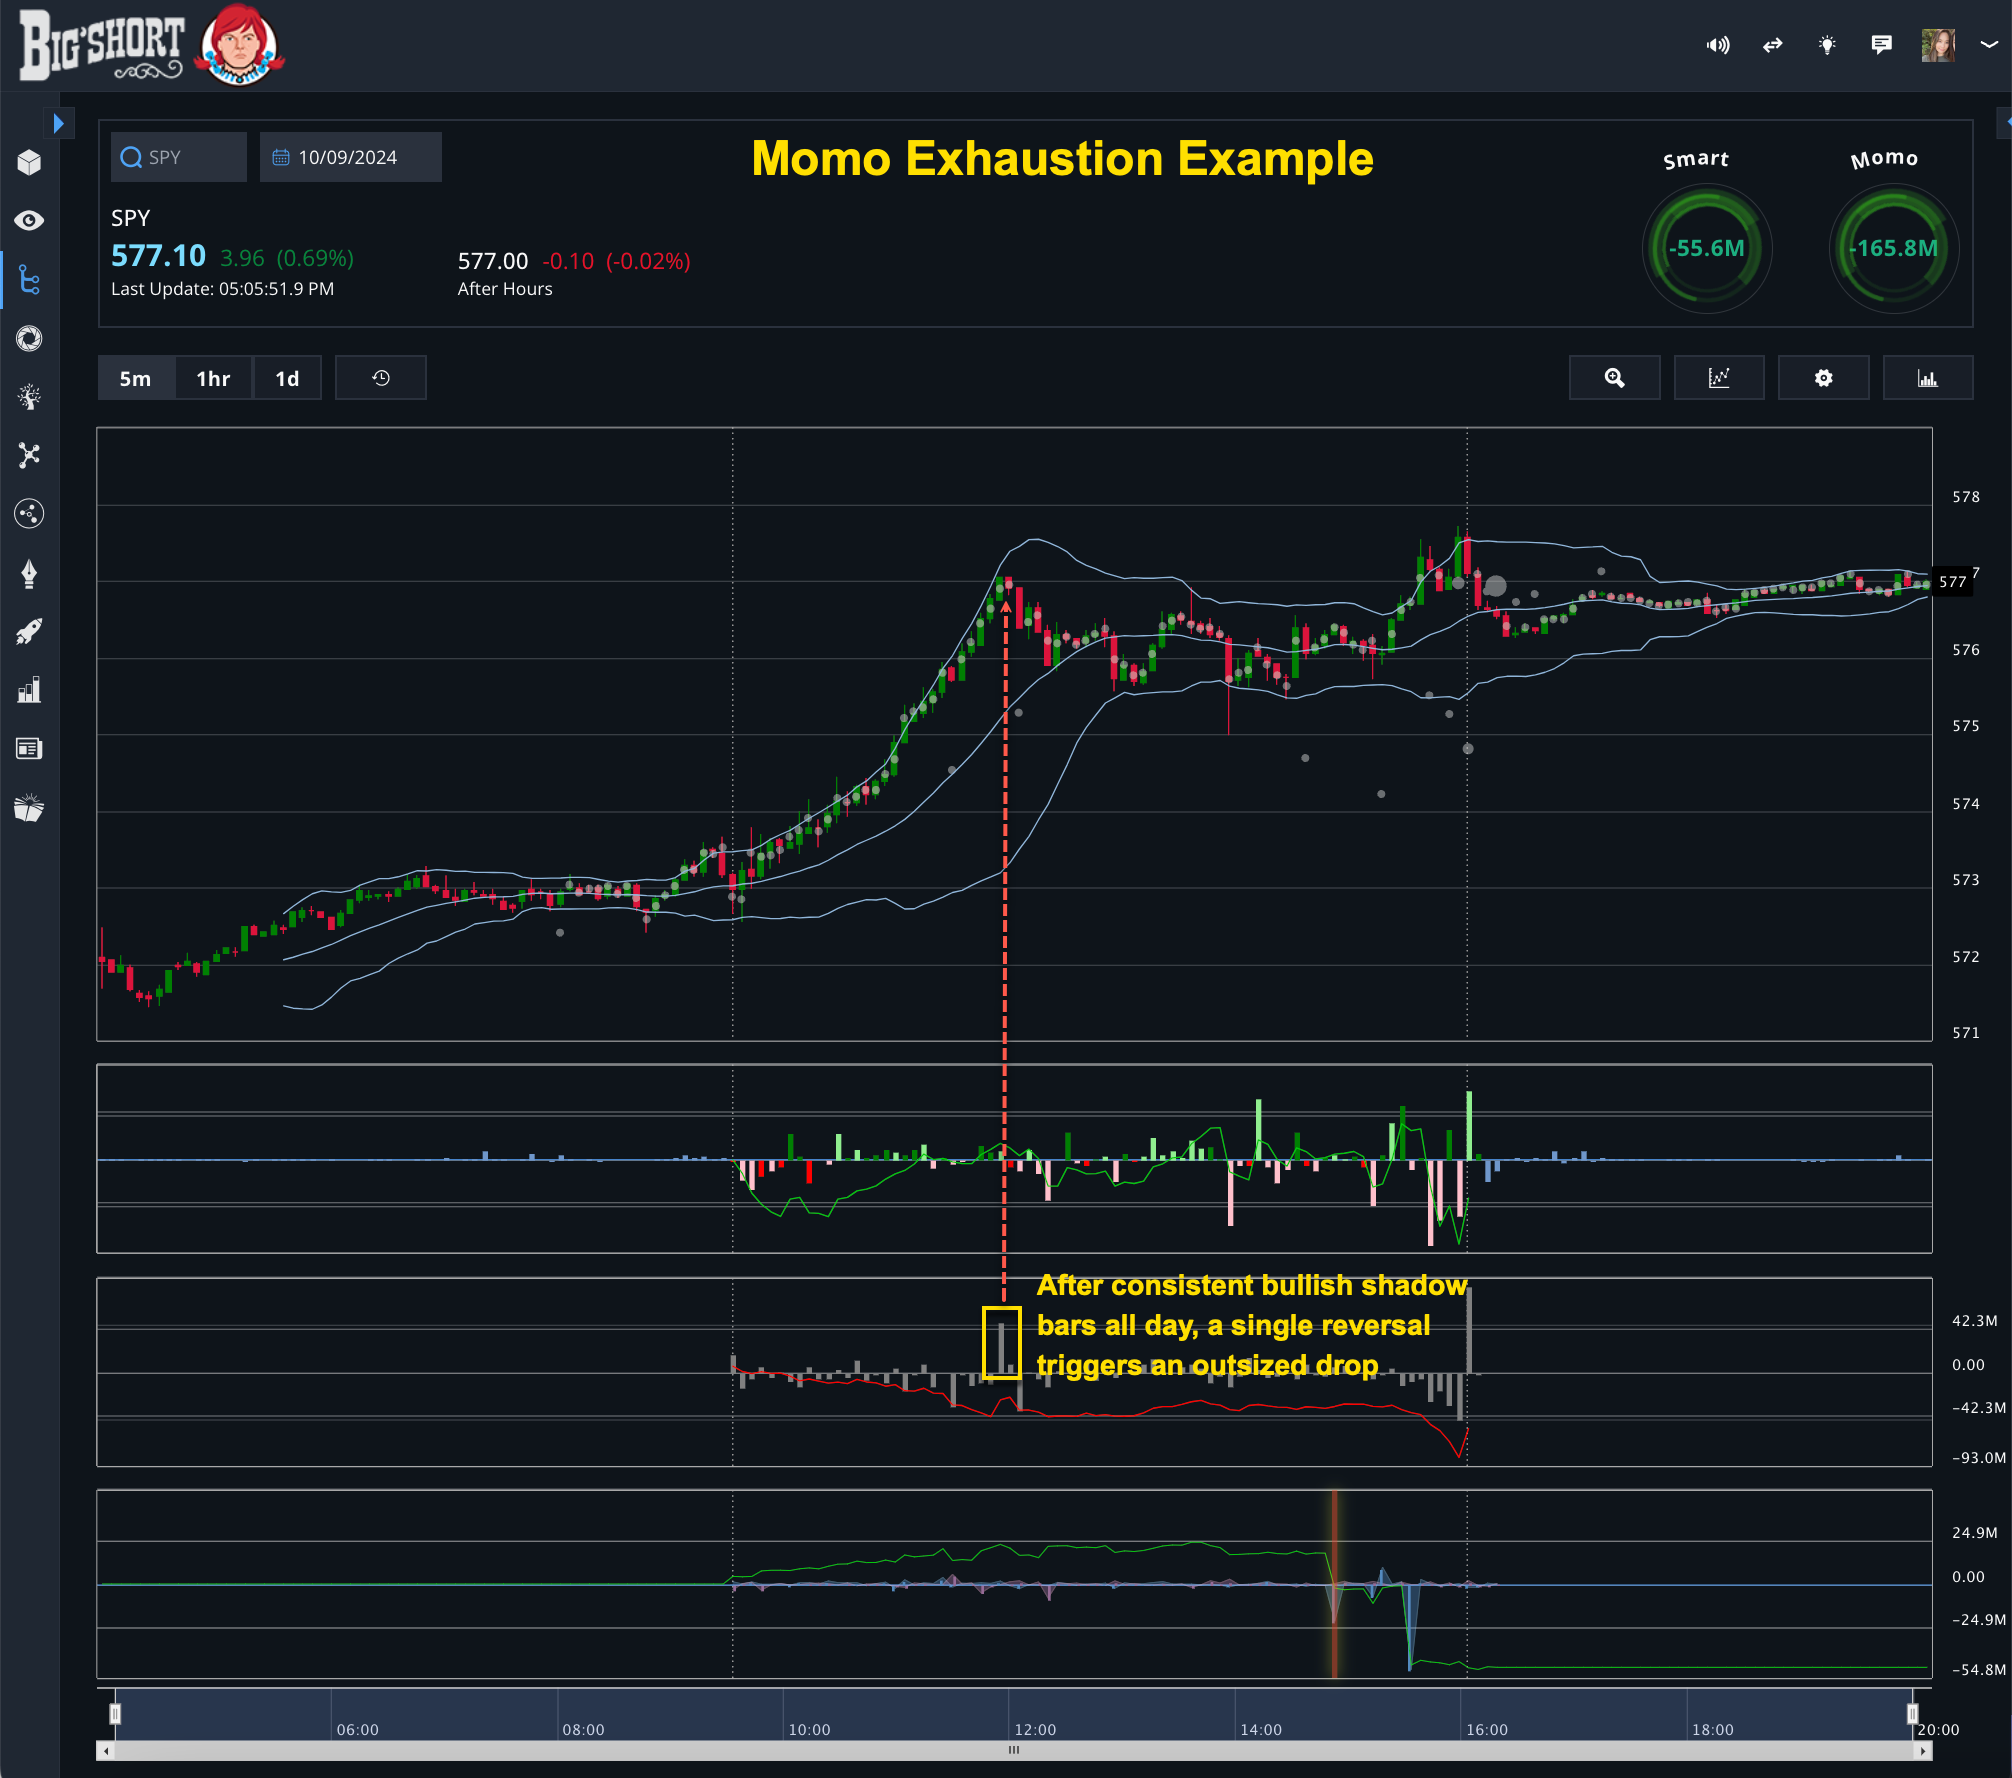2012x1778 pixels.
Task: Click the 3D cube sidebar icon
Action: (x=29, y=162)
